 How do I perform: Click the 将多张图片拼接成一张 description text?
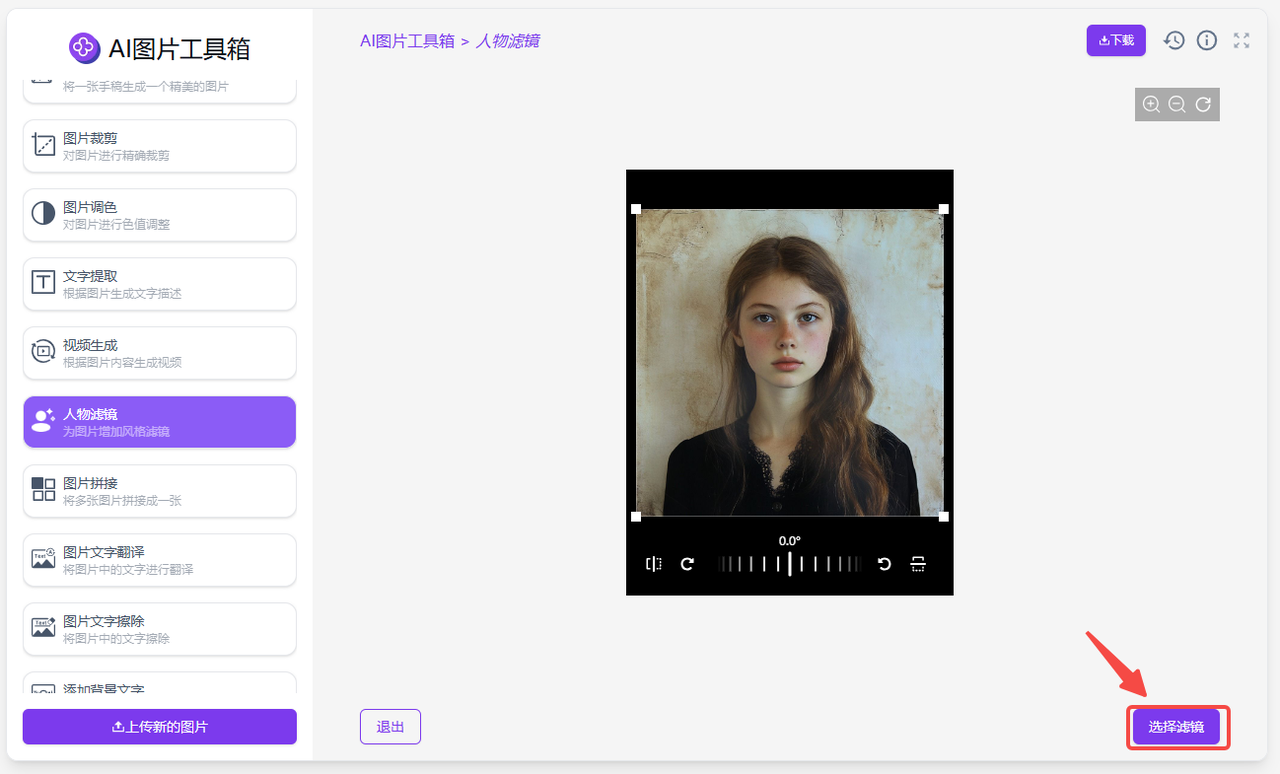(122, 500)
